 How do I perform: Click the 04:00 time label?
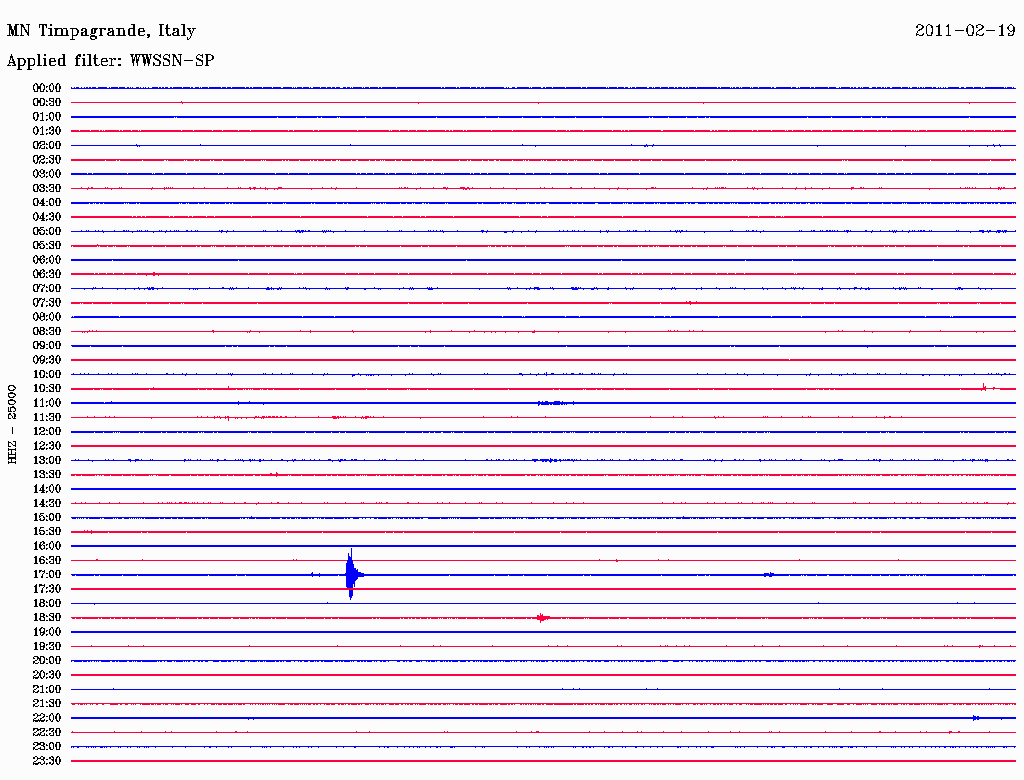click(47, 203)
